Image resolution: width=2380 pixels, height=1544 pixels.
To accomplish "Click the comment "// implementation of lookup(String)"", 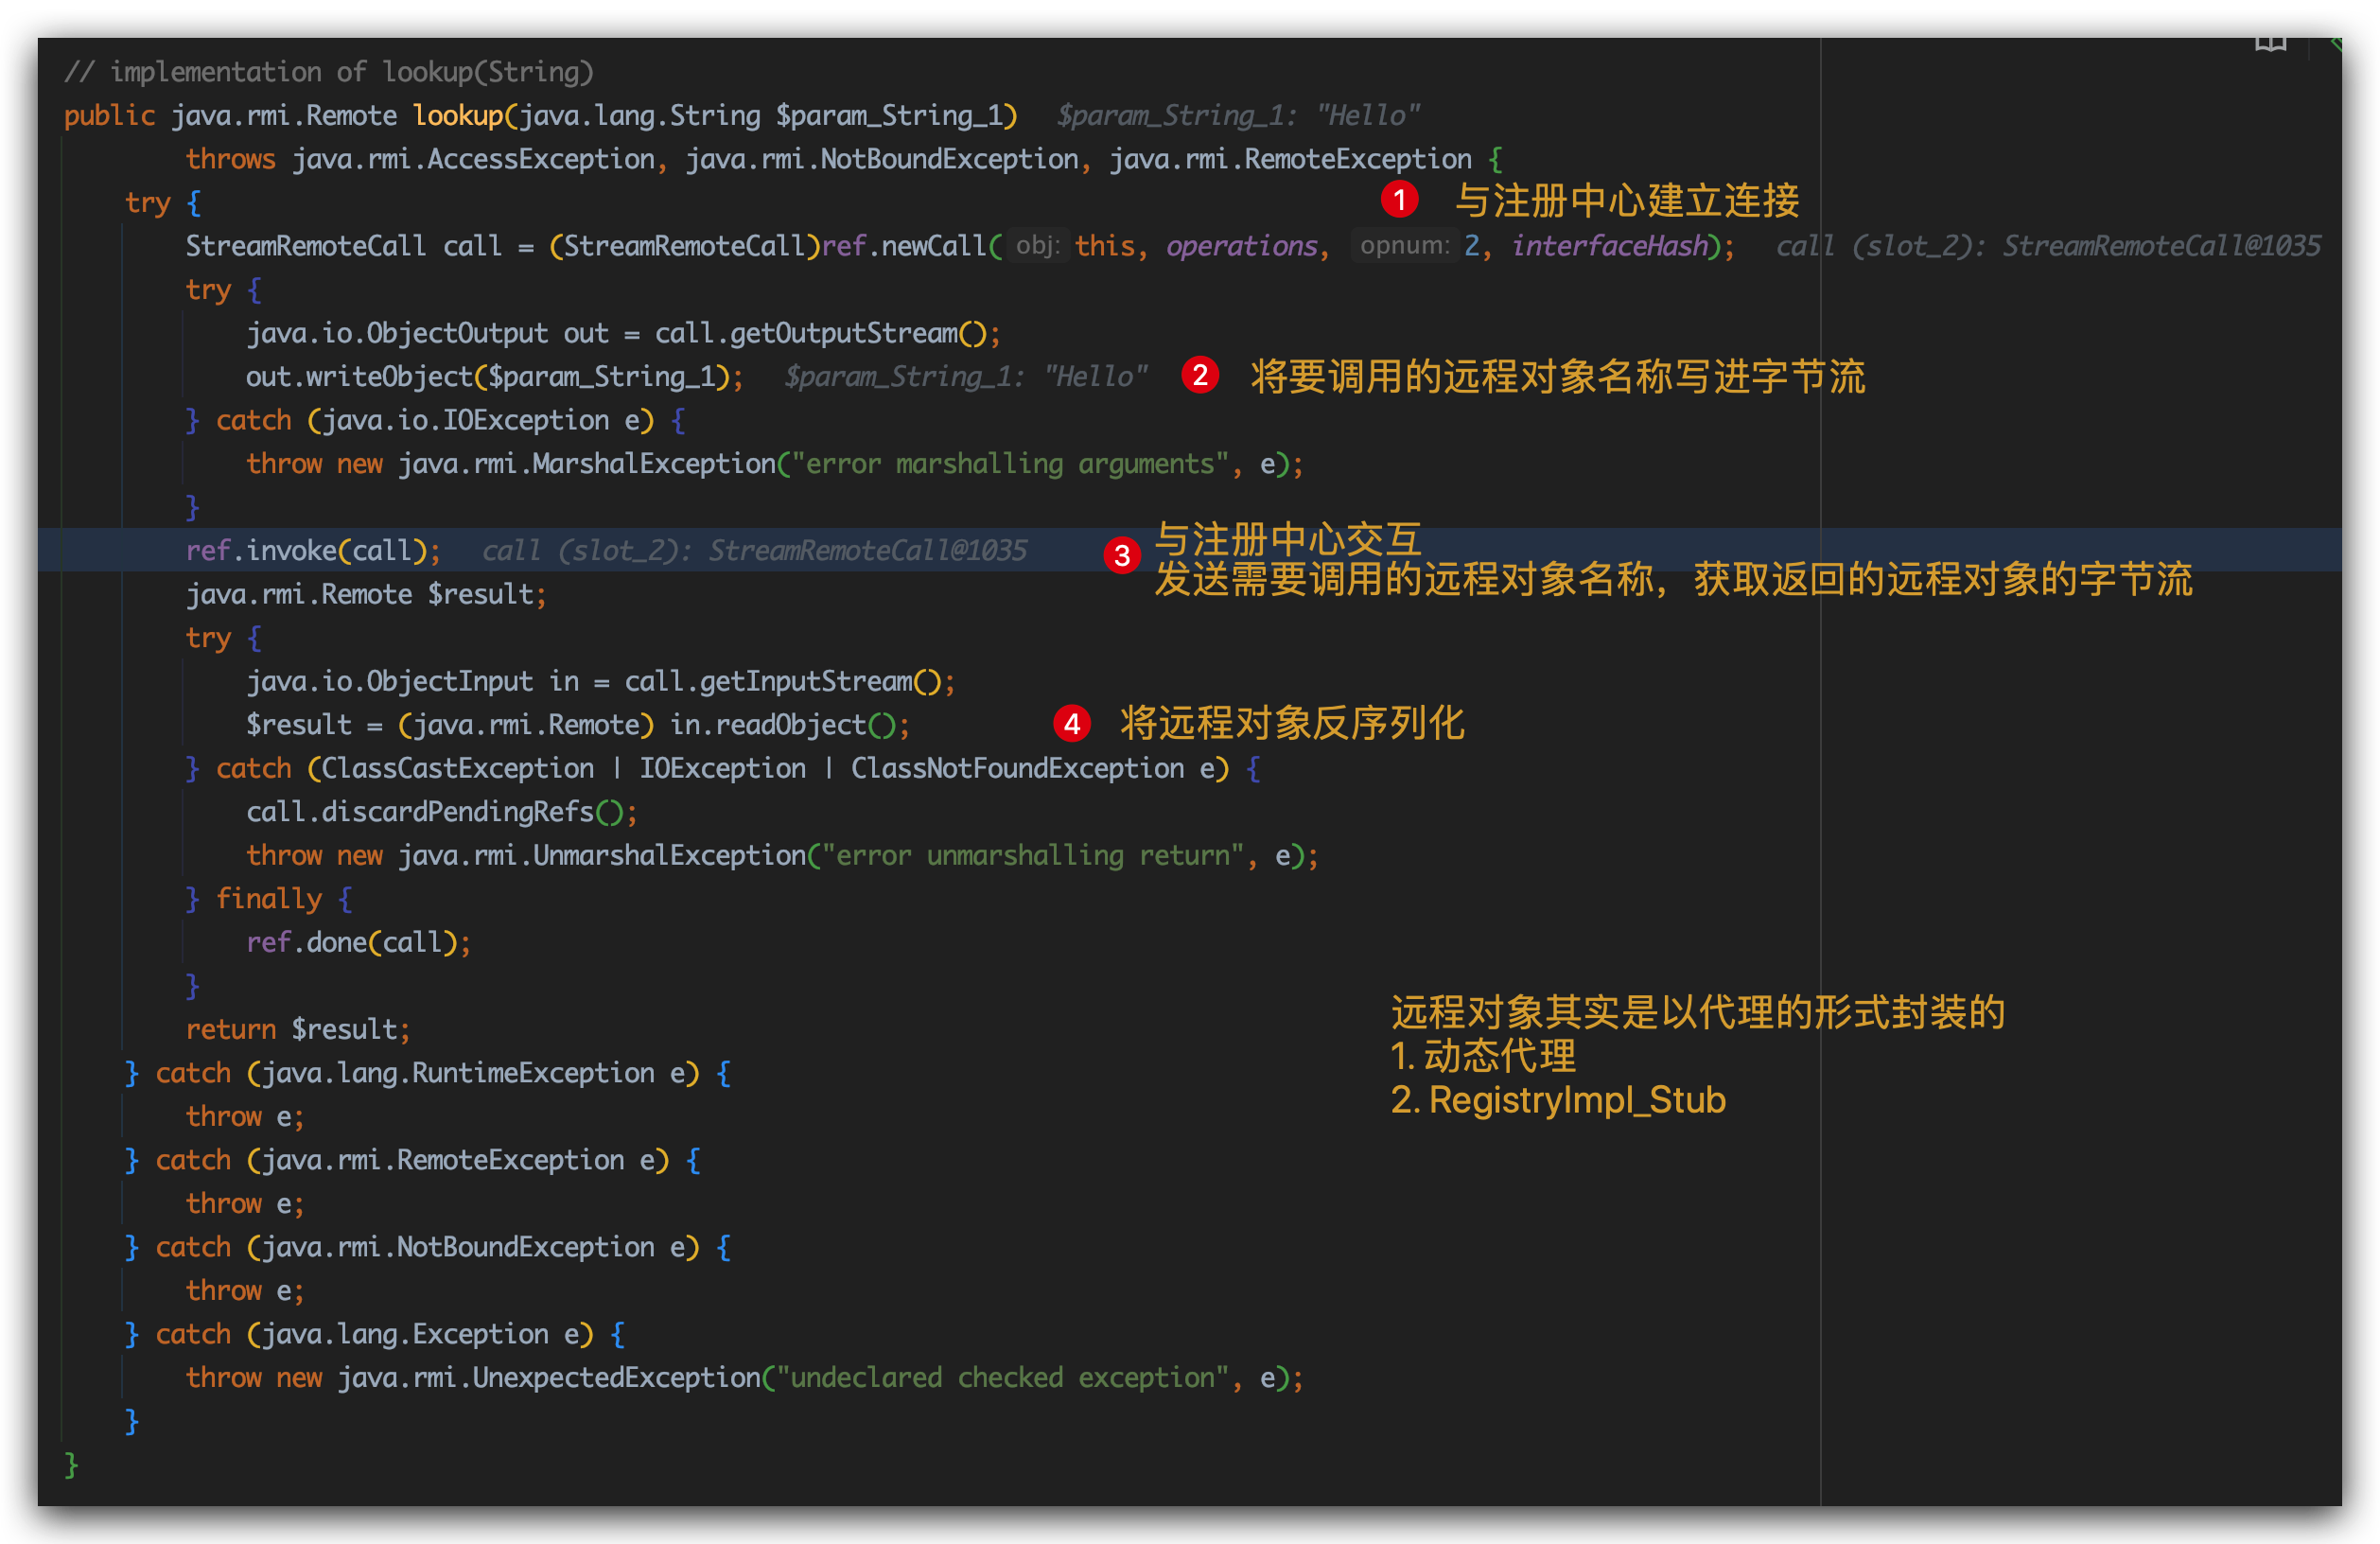I will [329, 72].
